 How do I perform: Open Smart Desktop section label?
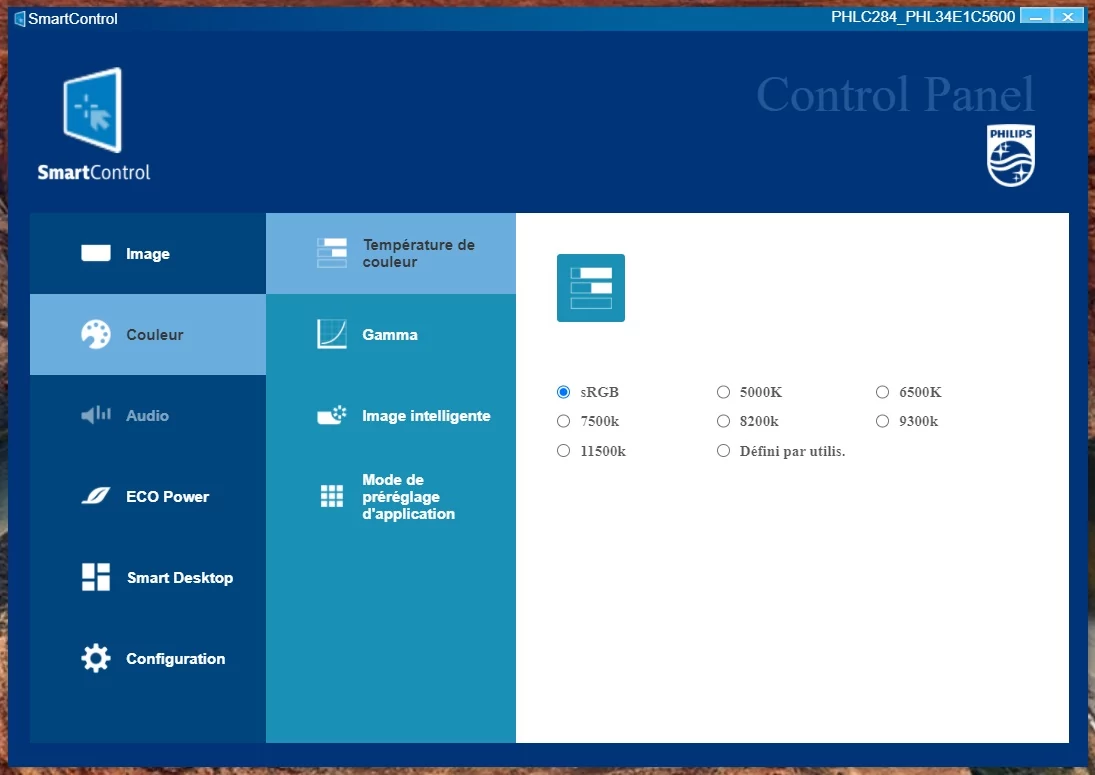click(x=180, y=577)
